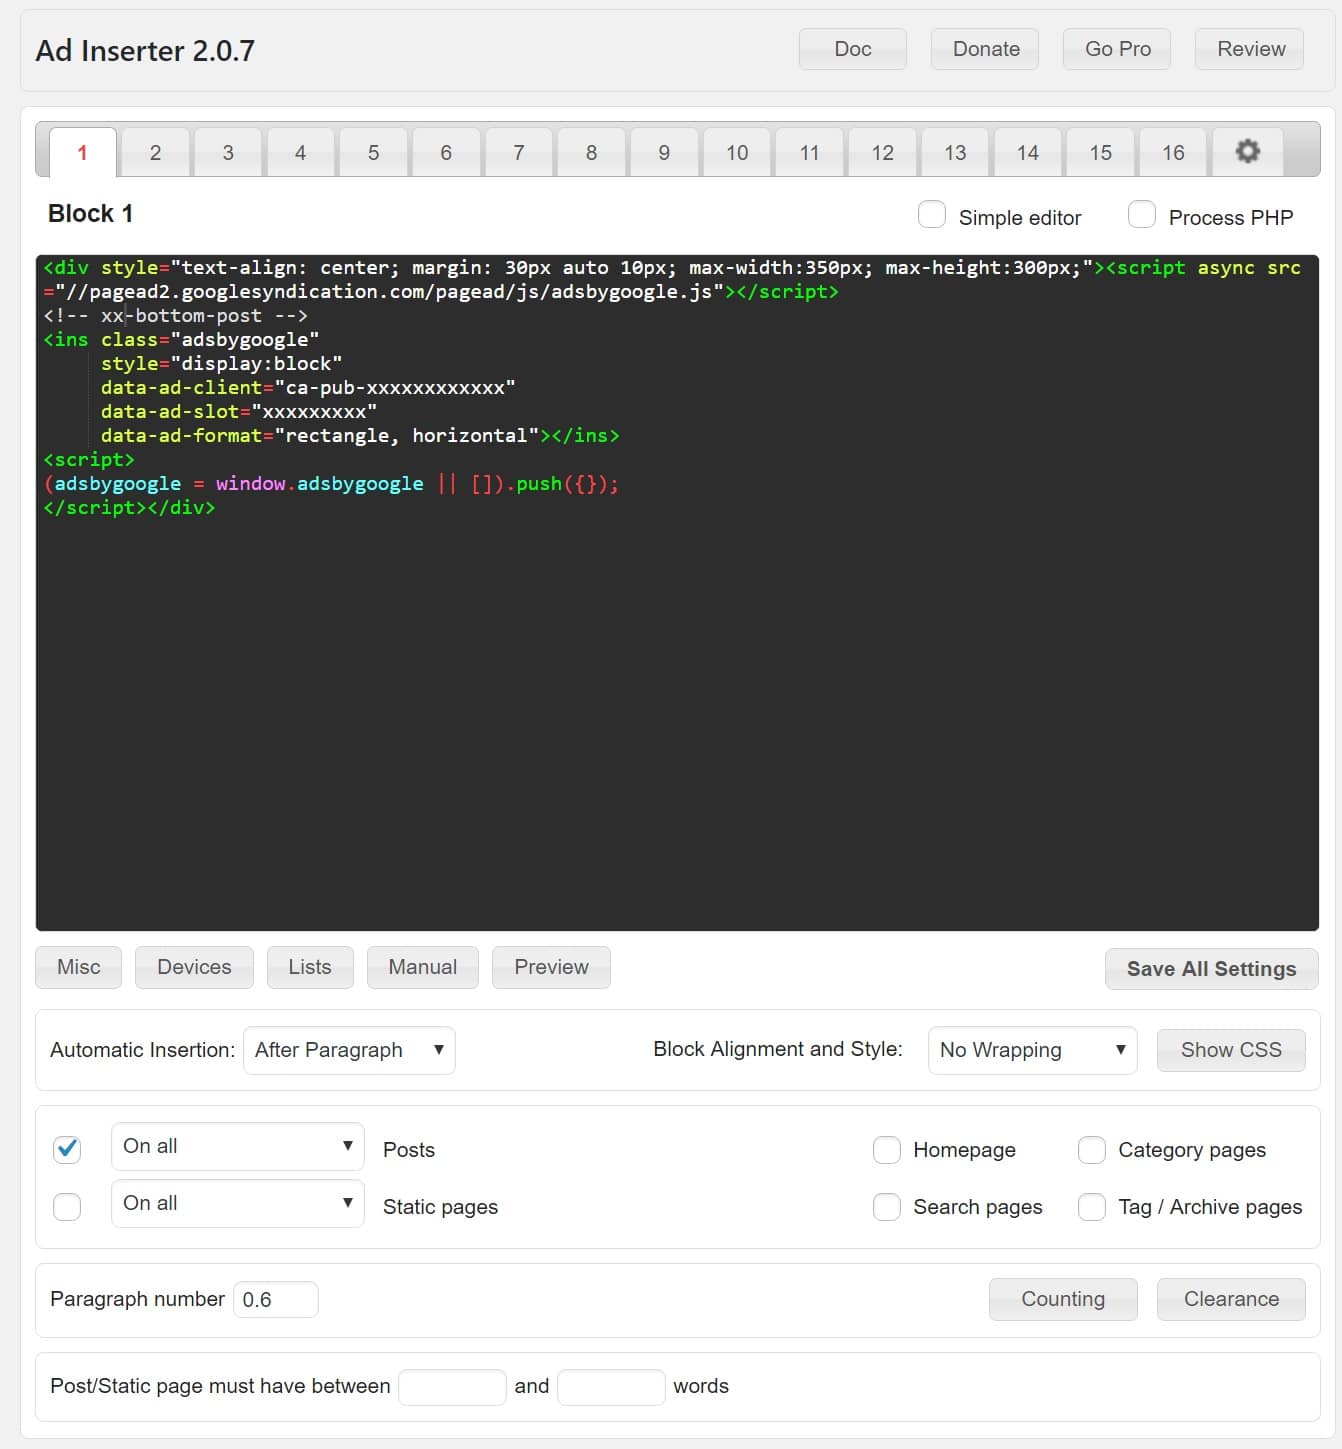Open the Automatic Insertion dropdown
1342x1449 pixels.
click(x=349, y=1050)
